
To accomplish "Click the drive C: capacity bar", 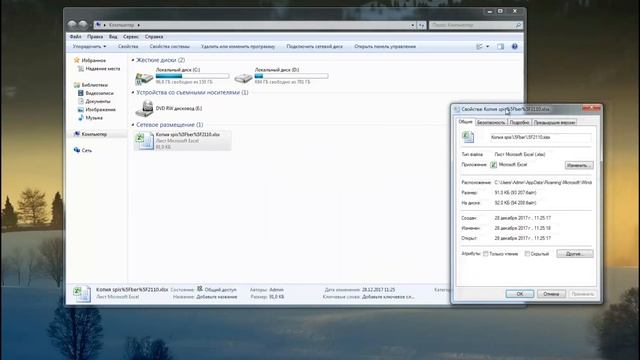I will click(x=192, y=76).
